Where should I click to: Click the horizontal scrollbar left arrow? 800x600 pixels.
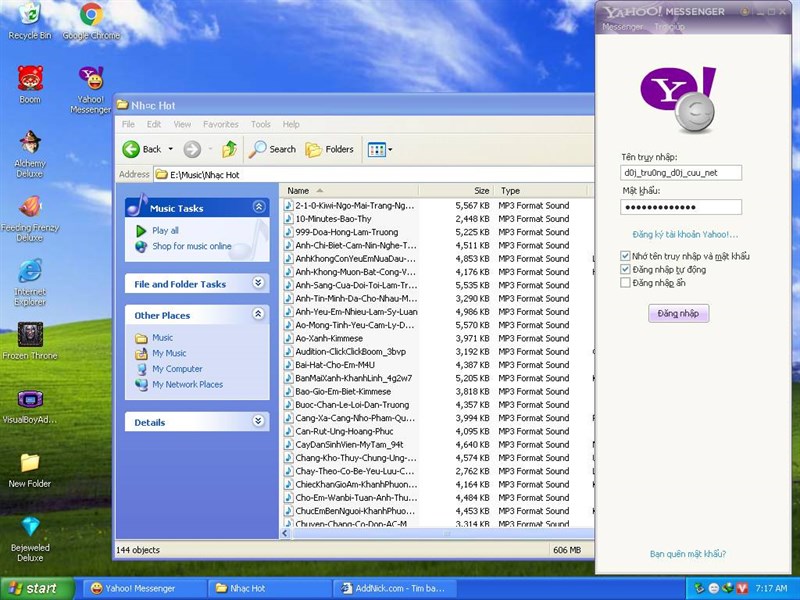[285, 534]
